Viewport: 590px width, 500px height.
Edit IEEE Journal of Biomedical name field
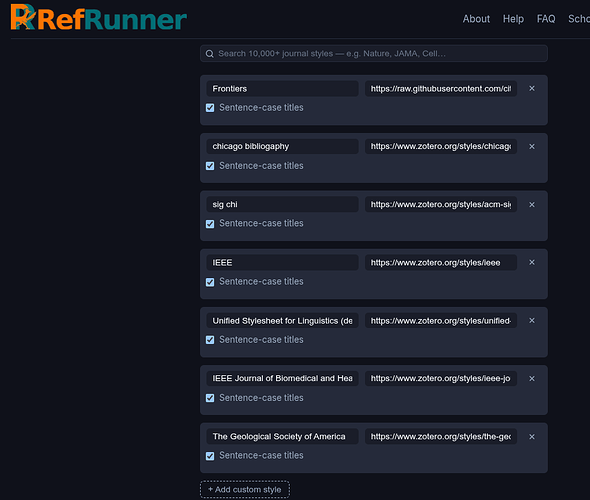click(282, 378)
